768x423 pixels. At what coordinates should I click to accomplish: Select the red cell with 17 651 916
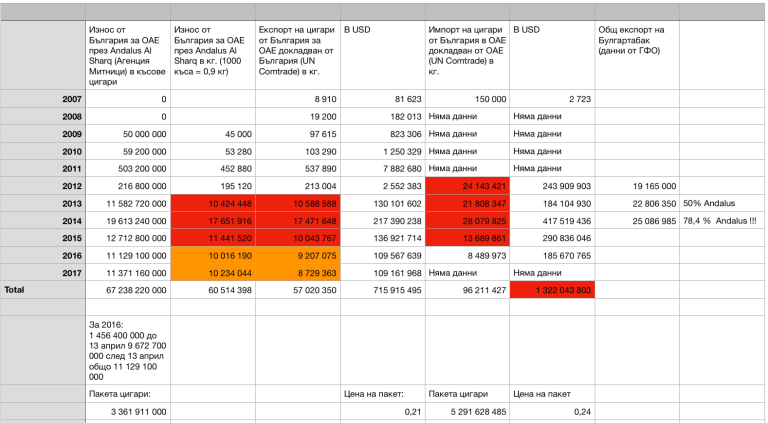(x=211, y=219)
